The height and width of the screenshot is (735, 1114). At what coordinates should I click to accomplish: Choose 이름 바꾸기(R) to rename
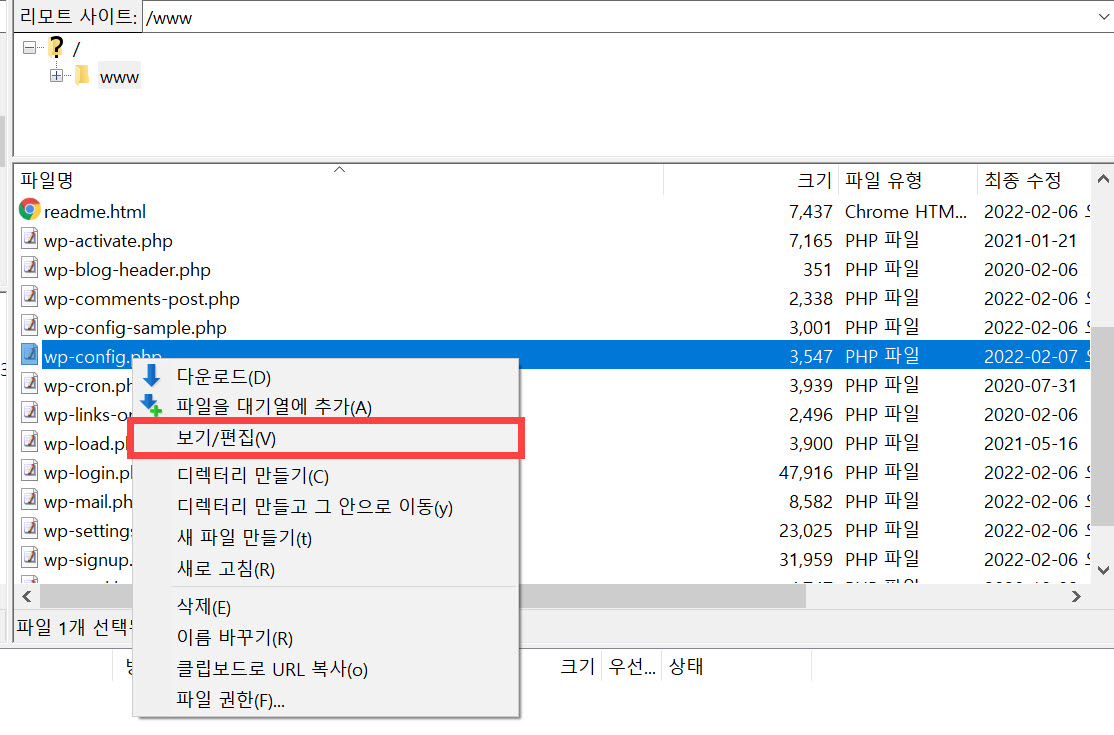(326, 638)
